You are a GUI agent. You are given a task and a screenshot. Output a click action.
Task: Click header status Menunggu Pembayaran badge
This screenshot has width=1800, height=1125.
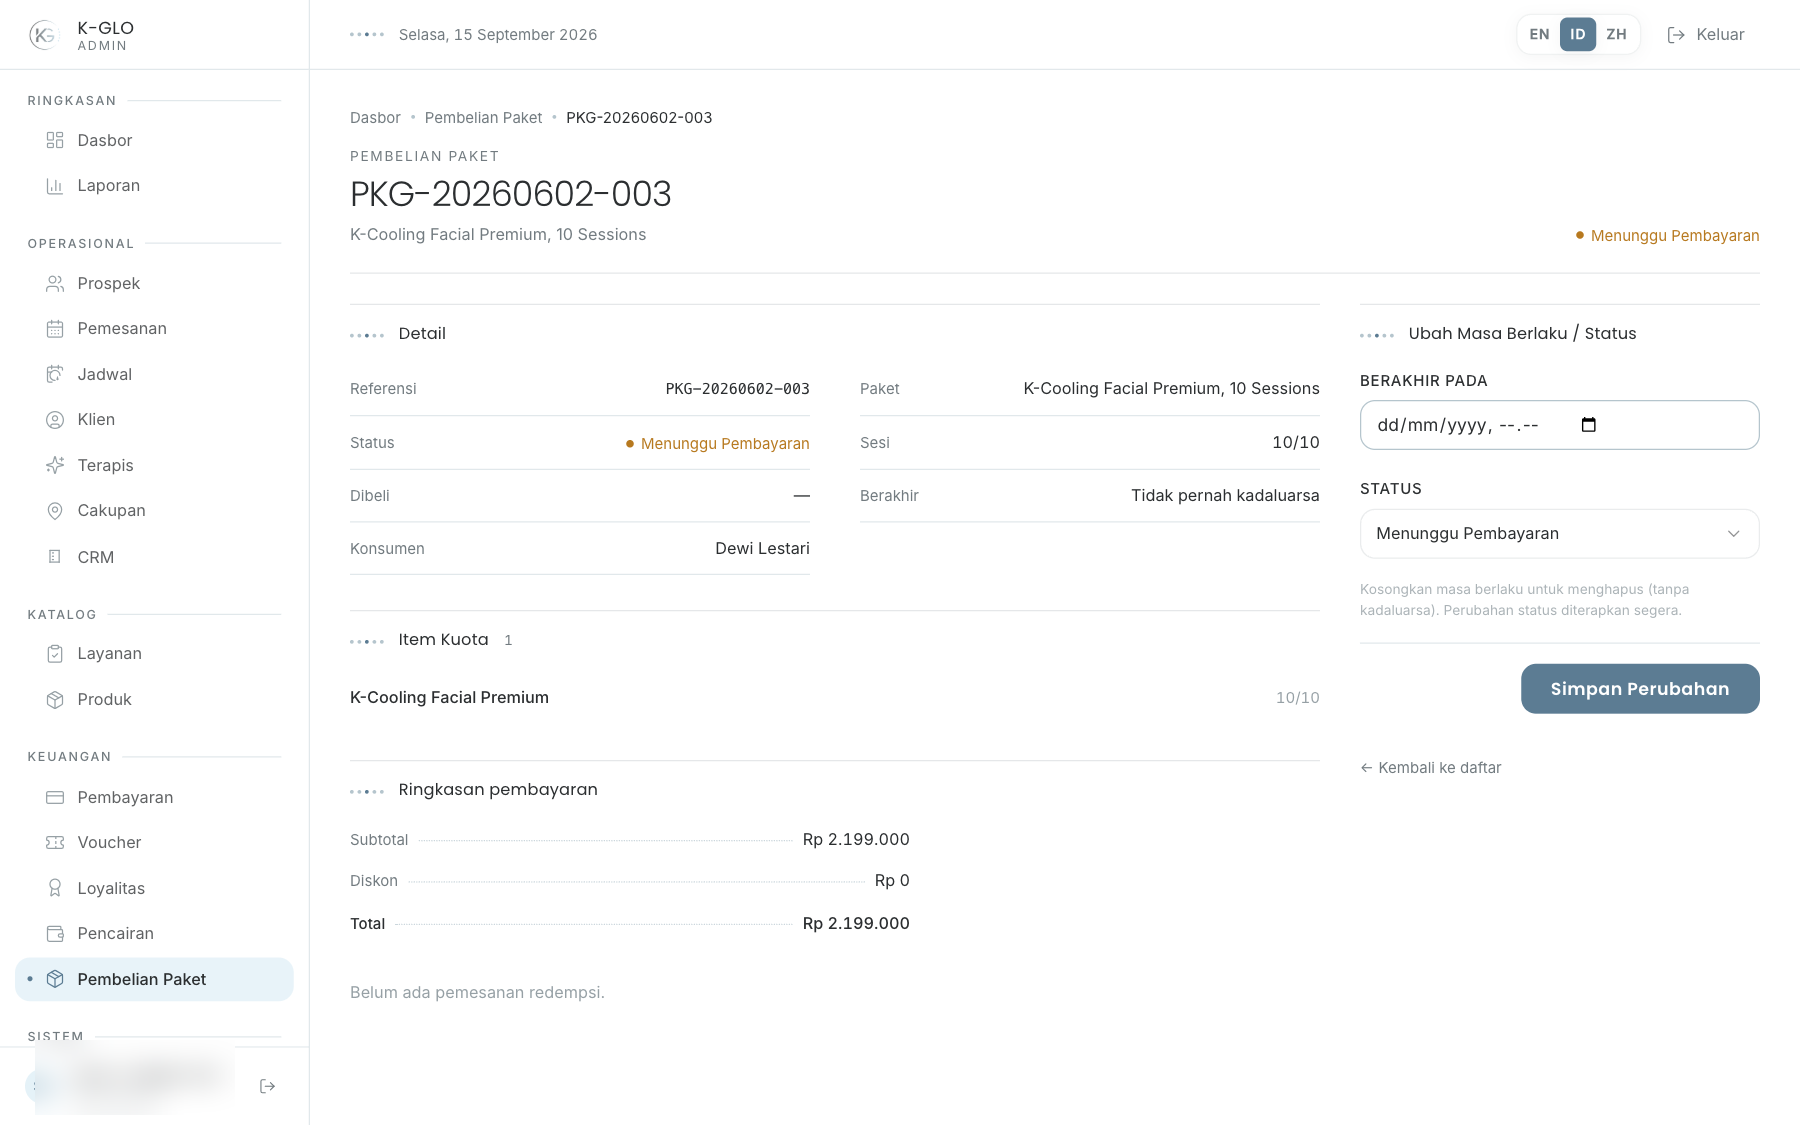coord(1667,236)
